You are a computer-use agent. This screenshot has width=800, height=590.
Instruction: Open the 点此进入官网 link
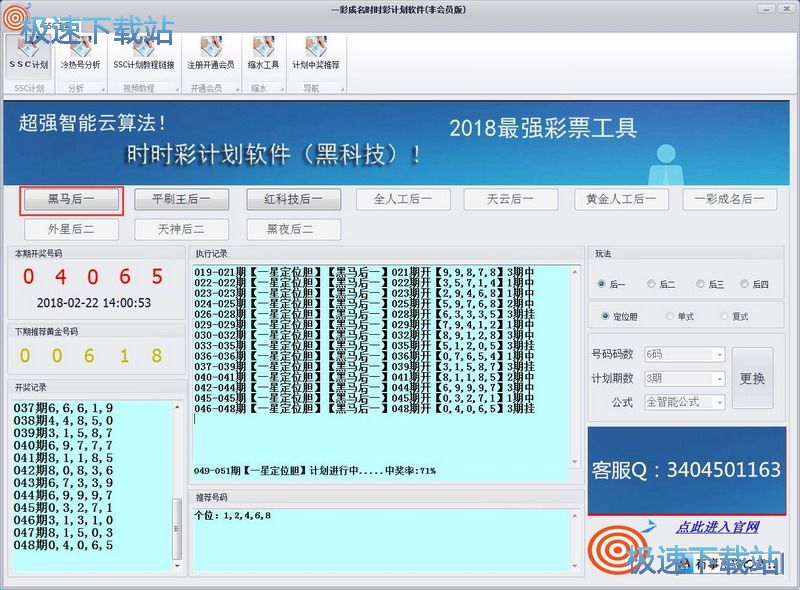click(x=717, y=527)
